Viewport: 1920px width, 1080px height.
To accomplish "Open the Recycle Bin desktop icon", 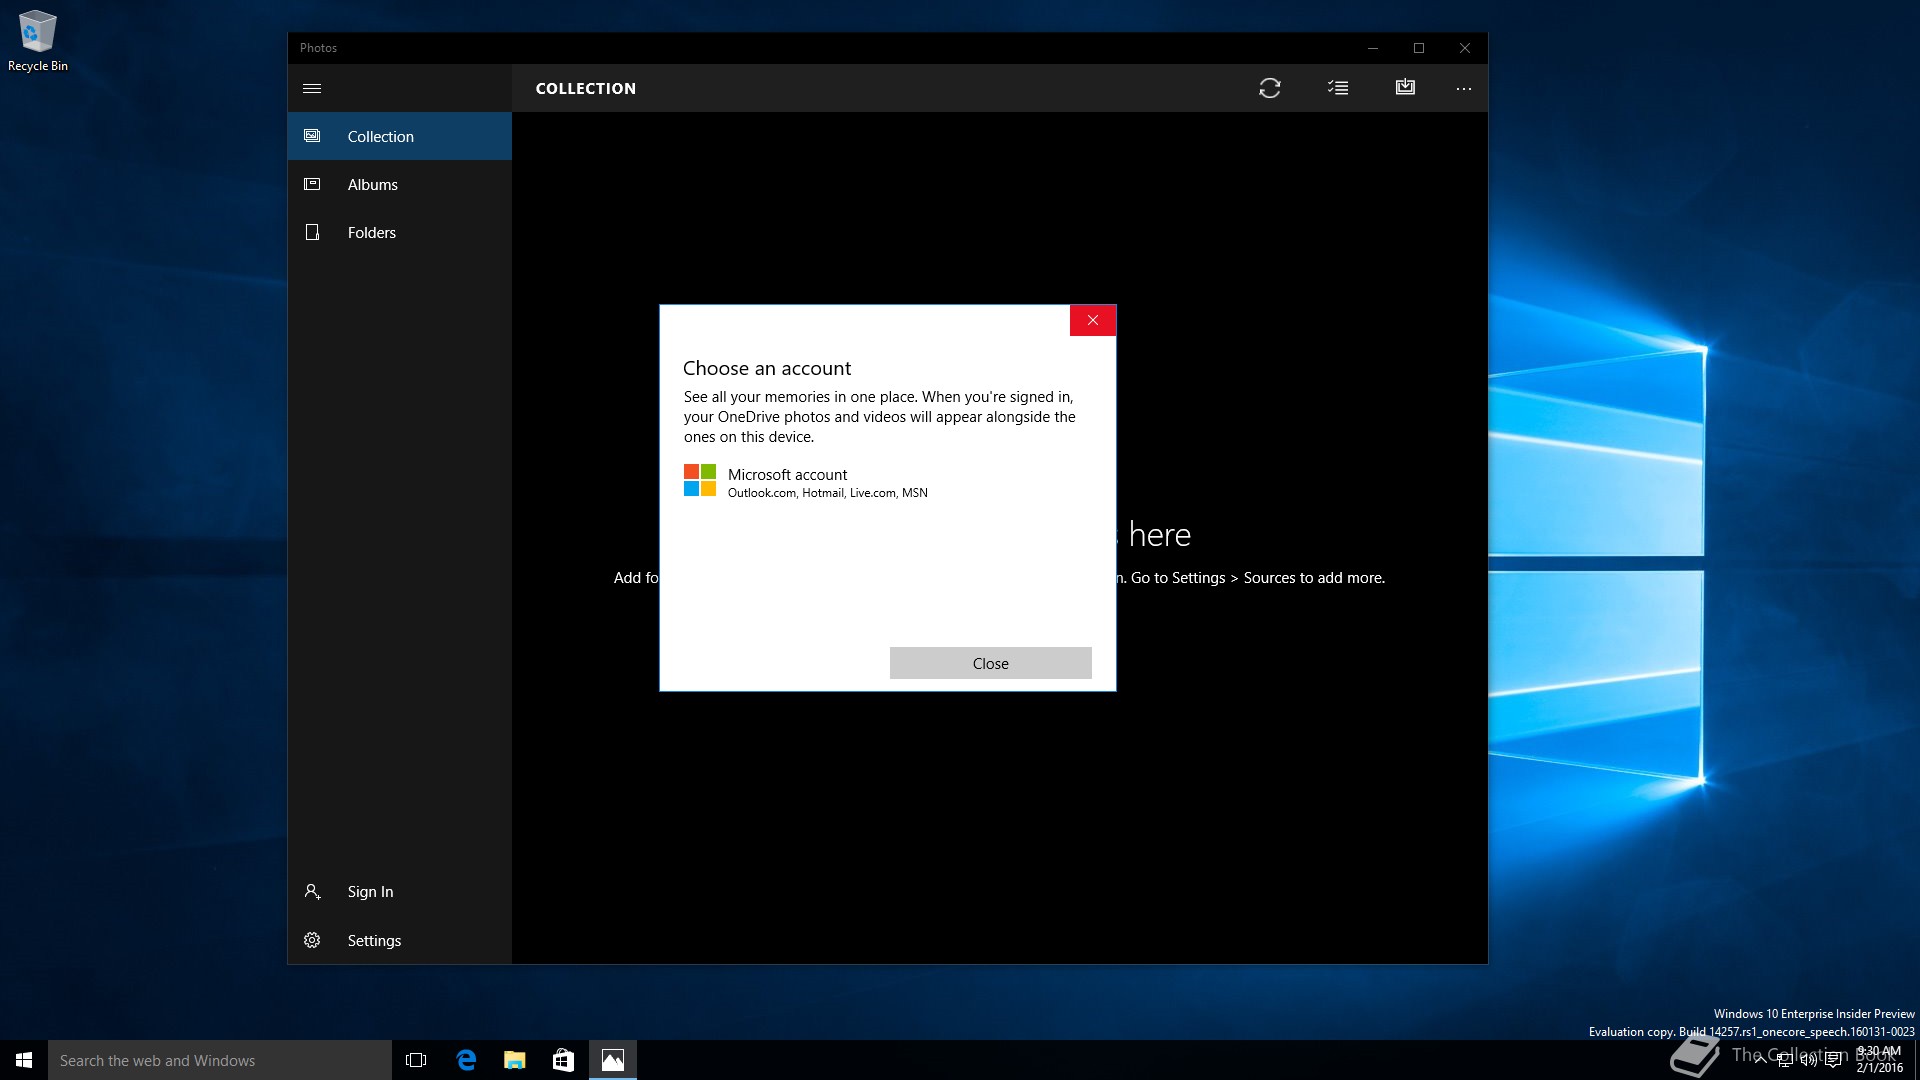I will [37, 40].
